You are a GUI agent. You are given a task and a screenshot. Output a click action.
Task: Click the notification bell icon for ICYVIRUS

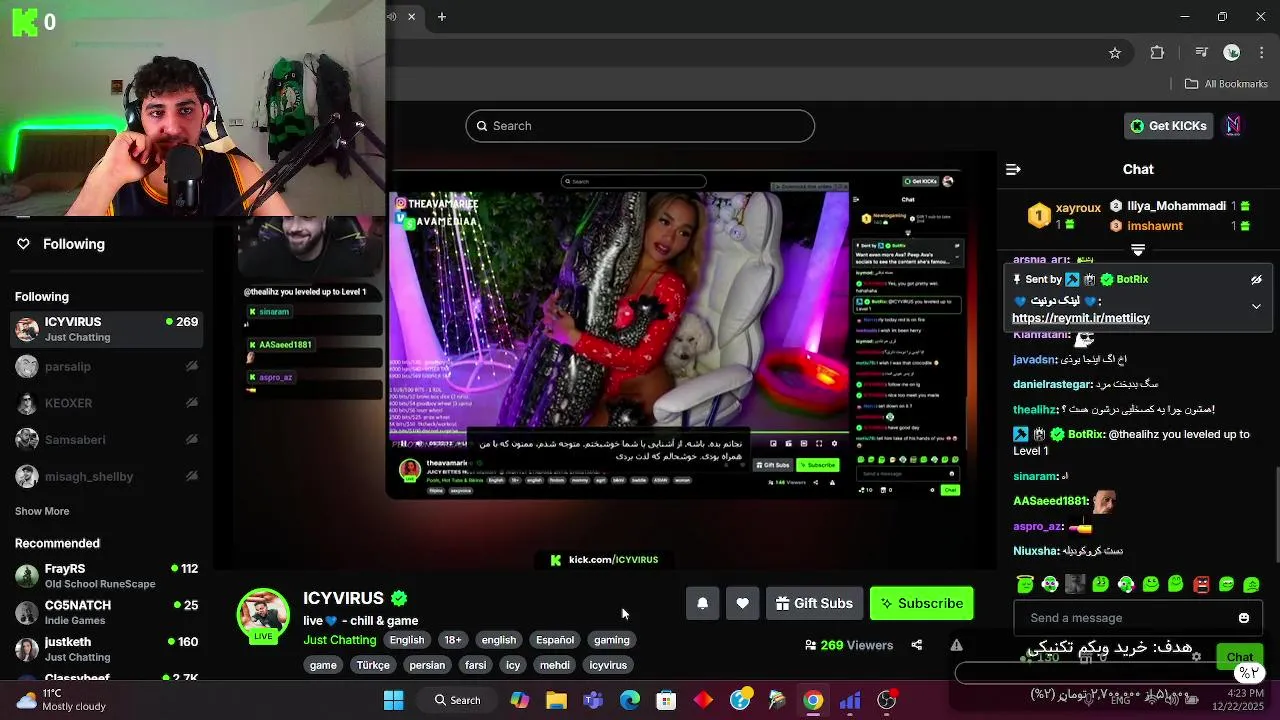coord(702,603)
